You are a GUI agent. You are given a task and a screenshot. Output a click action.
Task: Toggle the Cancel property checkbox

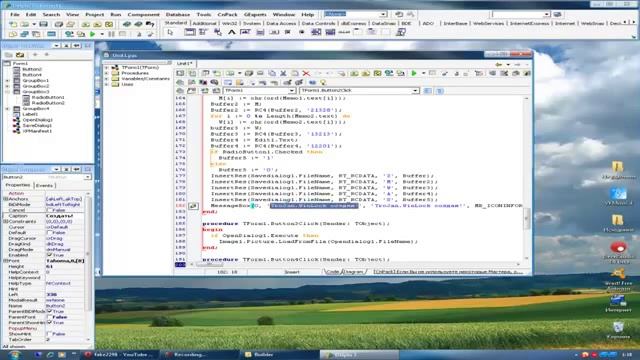[49, 210]
